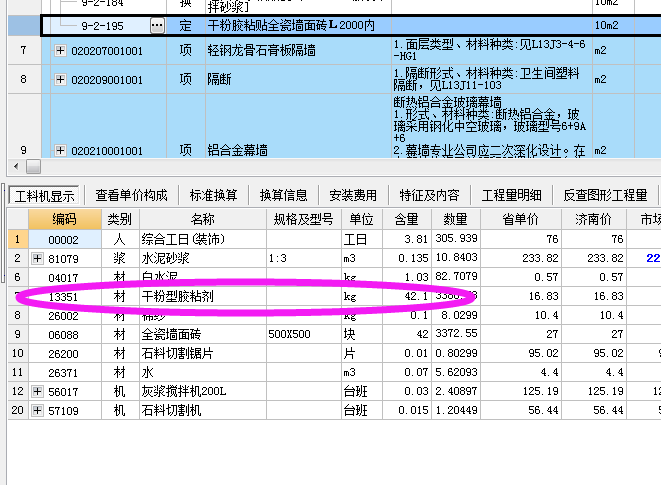
Task: Expand machine row 56017
Action: (37, 391)
